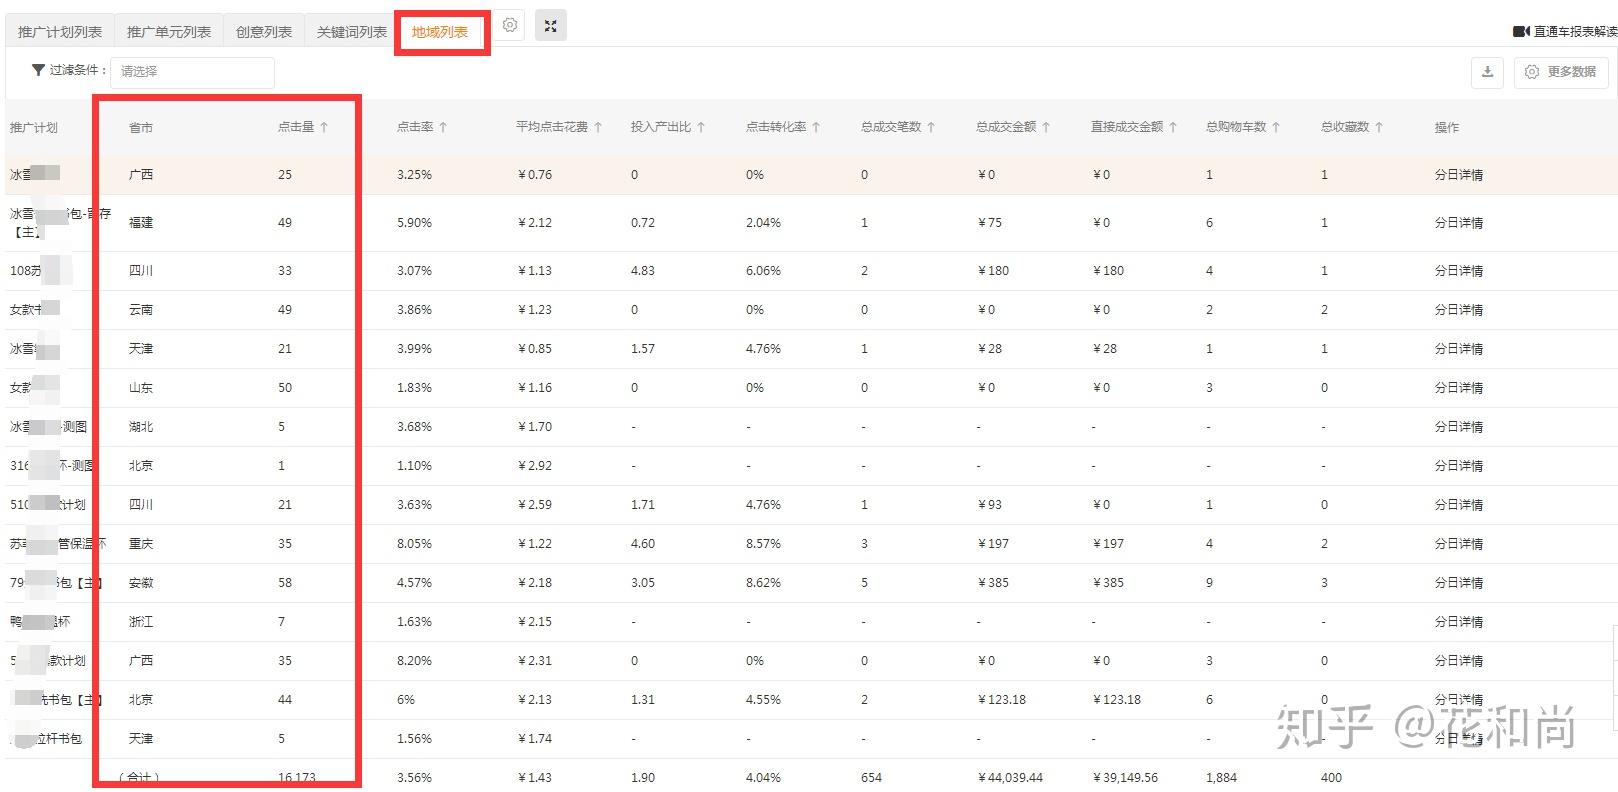1618x792 pixels.
Task: Select the 安徽 province cell
Action: pos(141,583)
